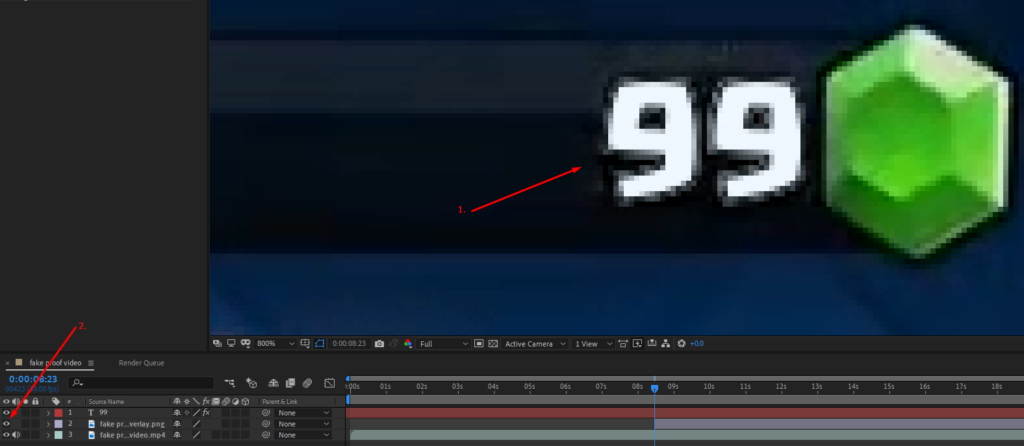Viewport: 1024px width, 446px height.
Task: Open the fake proof video panel menu
Action: click(91, 363)
